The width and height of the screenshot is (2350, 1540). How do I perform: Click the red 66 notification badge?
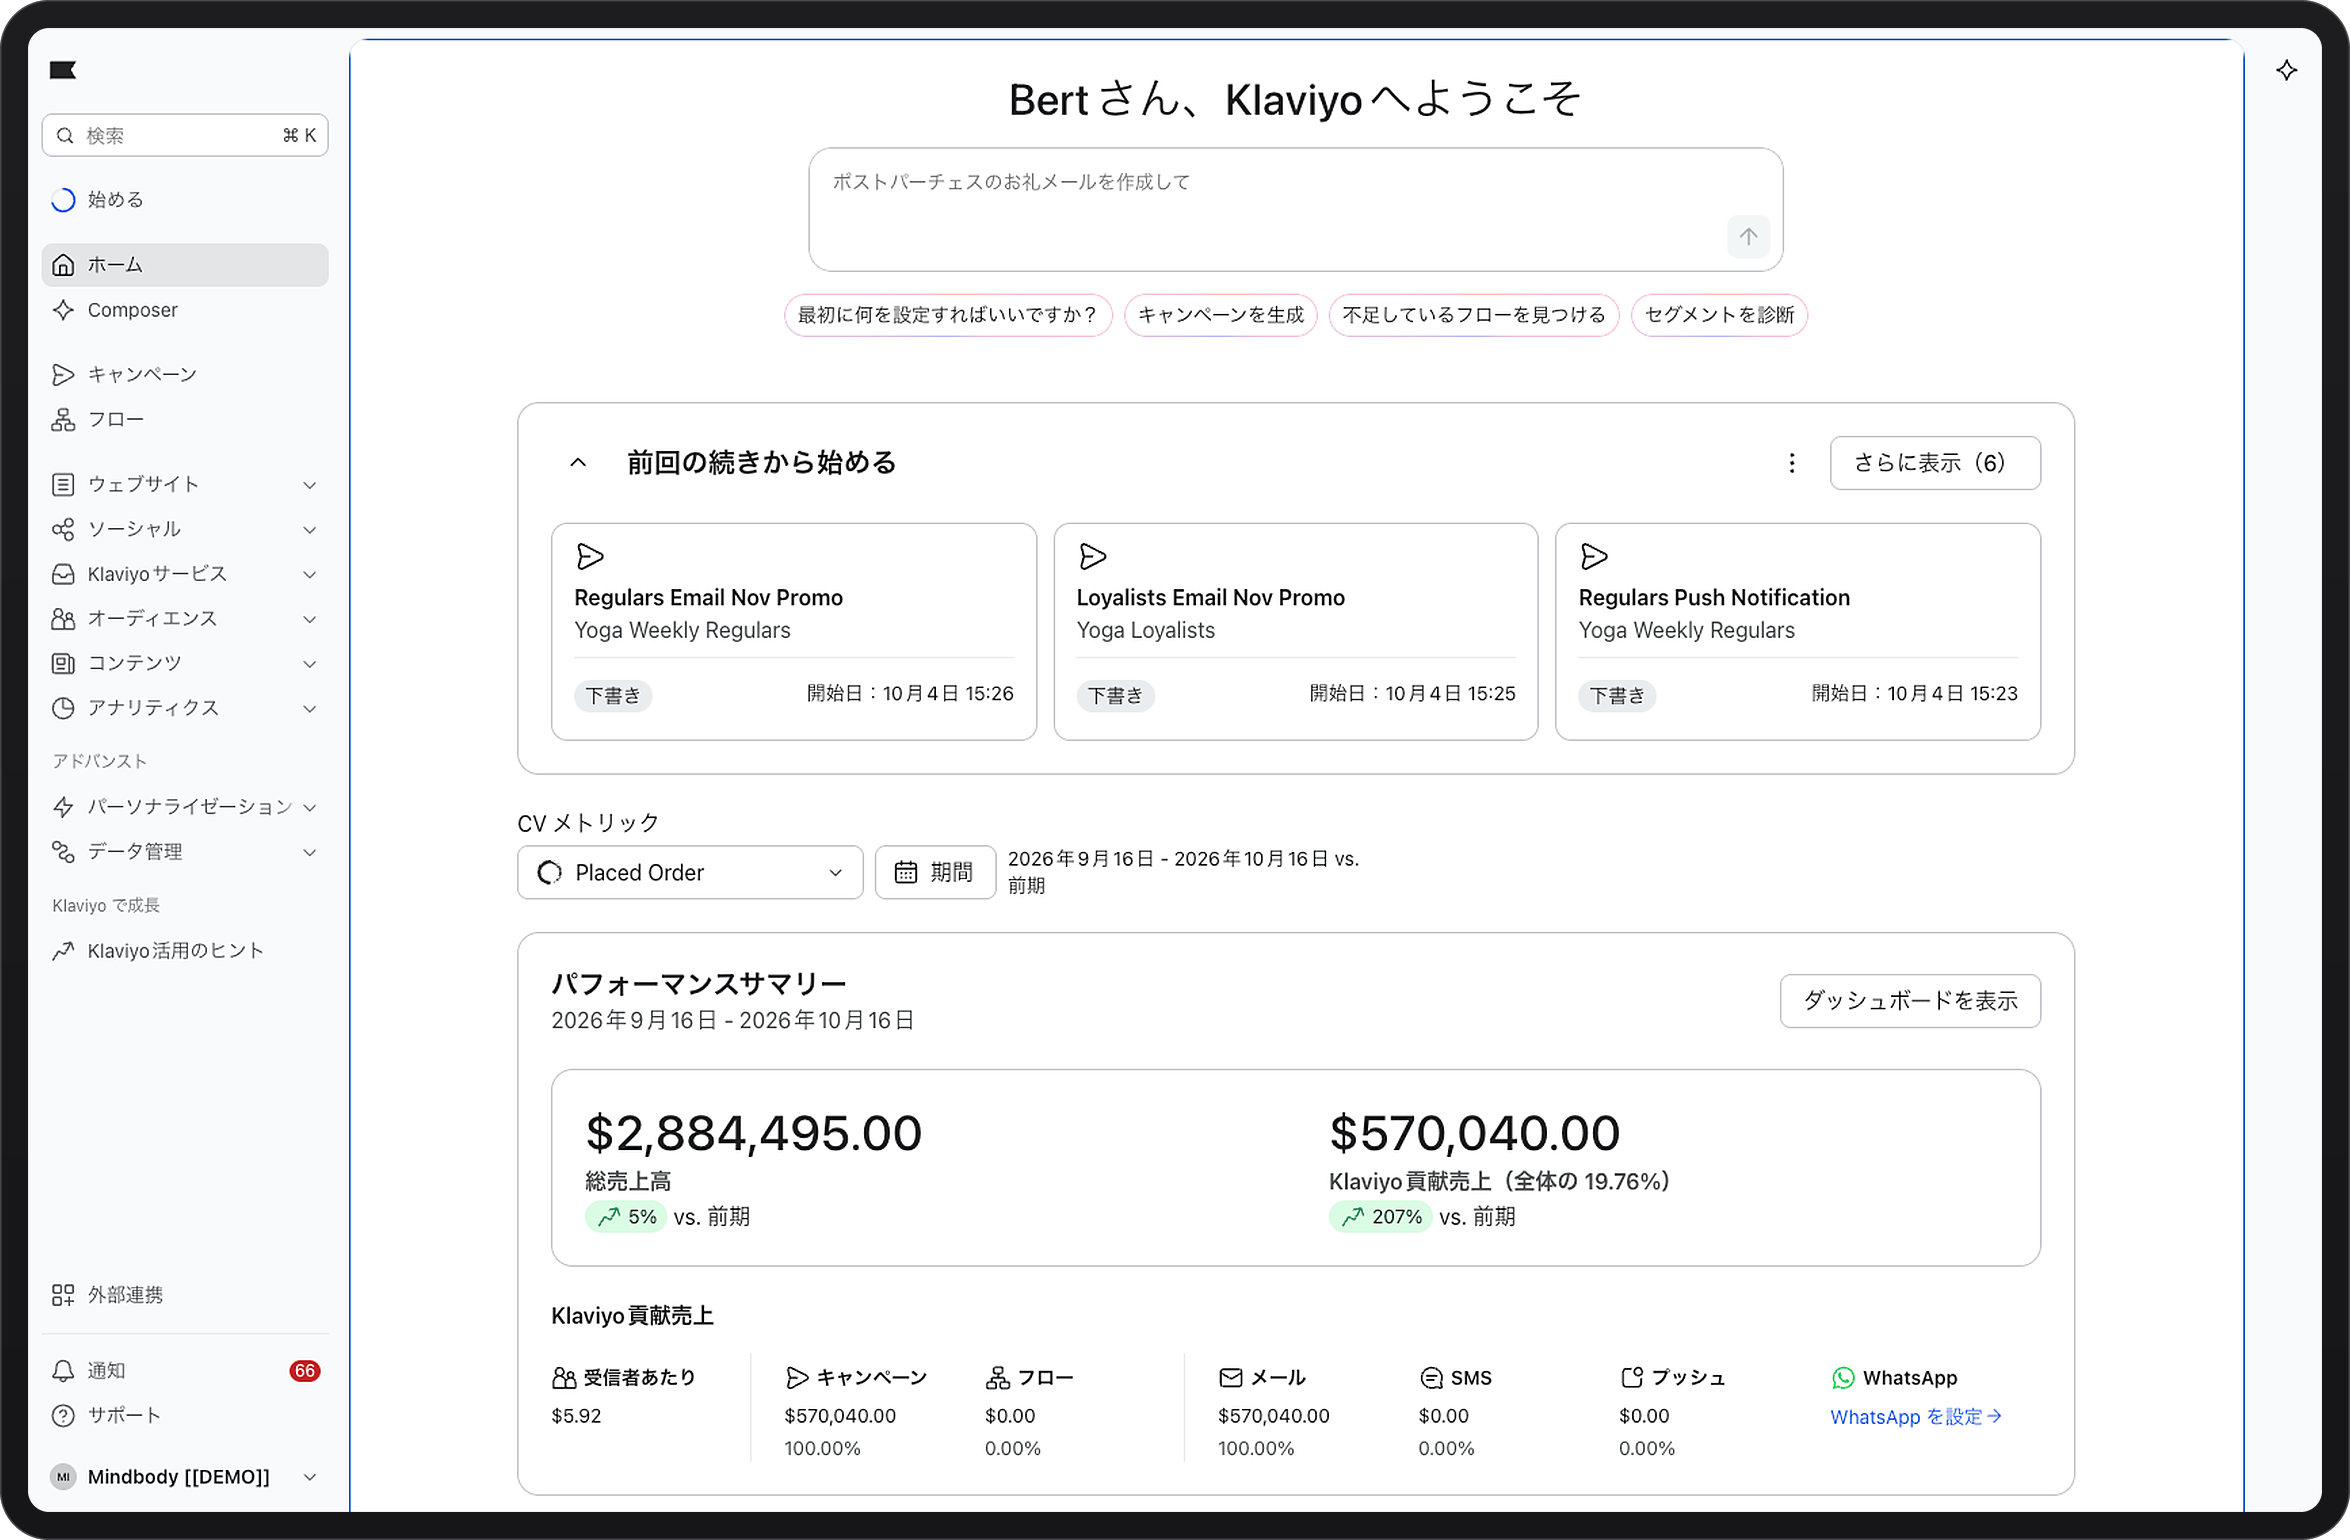pos(305,1371)
